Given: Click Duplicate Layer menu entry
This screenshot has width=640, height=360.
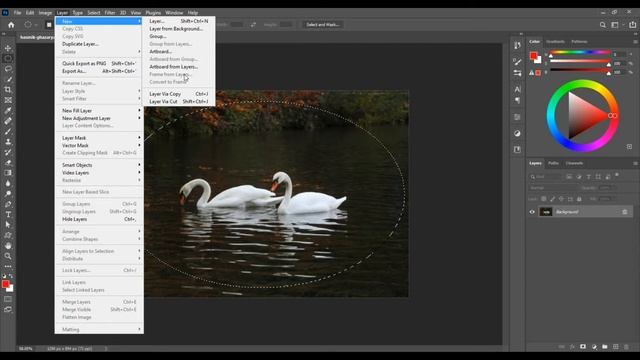Looking at the screenshot, I should click(x=99, y=44).
